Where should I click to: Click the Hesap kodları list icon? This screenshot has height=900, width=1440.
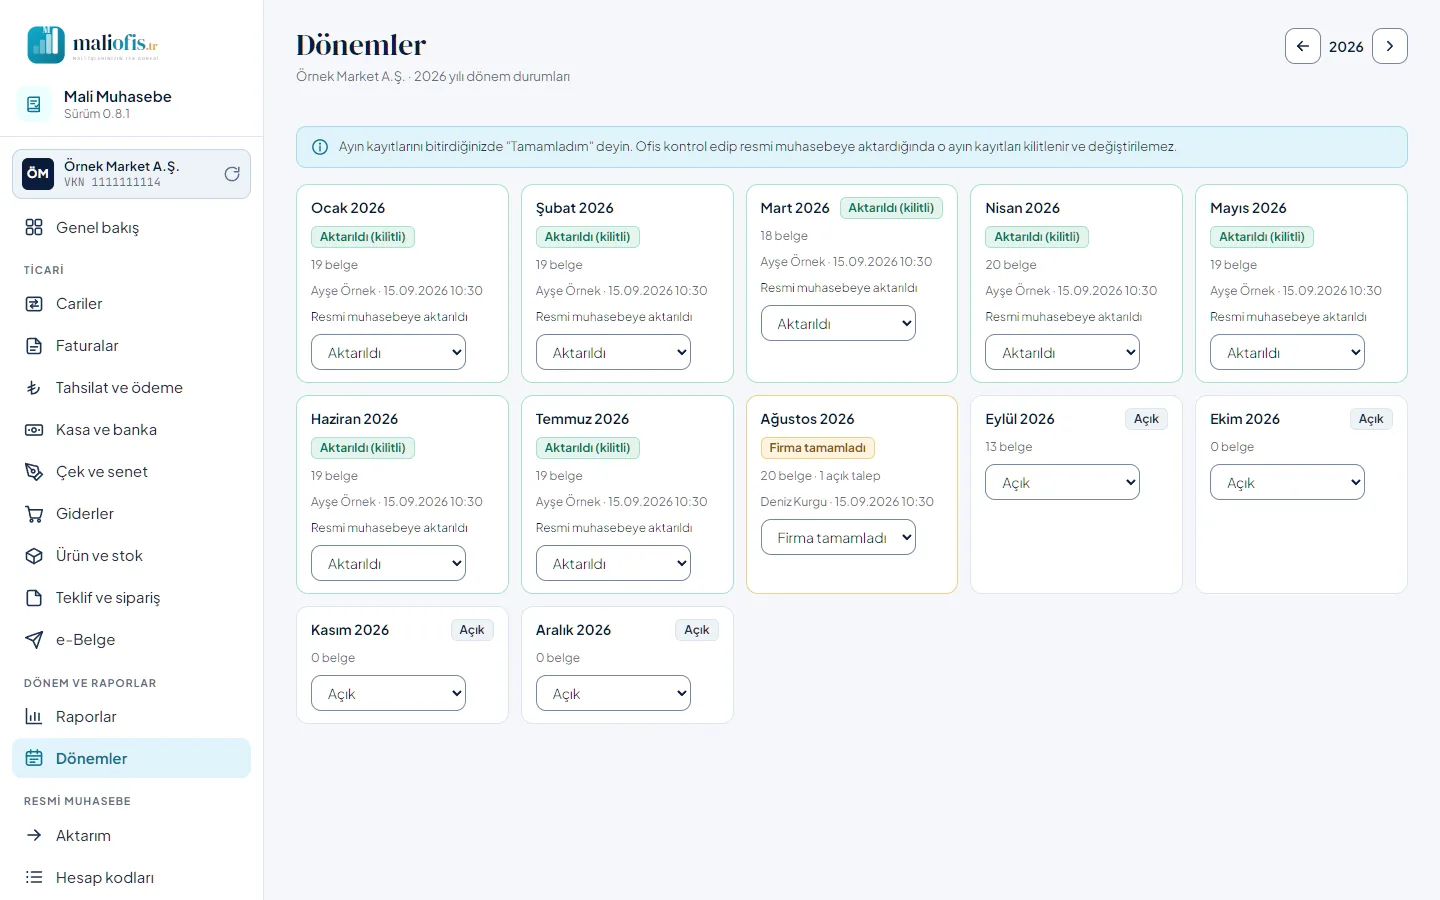tap(34, 877)
